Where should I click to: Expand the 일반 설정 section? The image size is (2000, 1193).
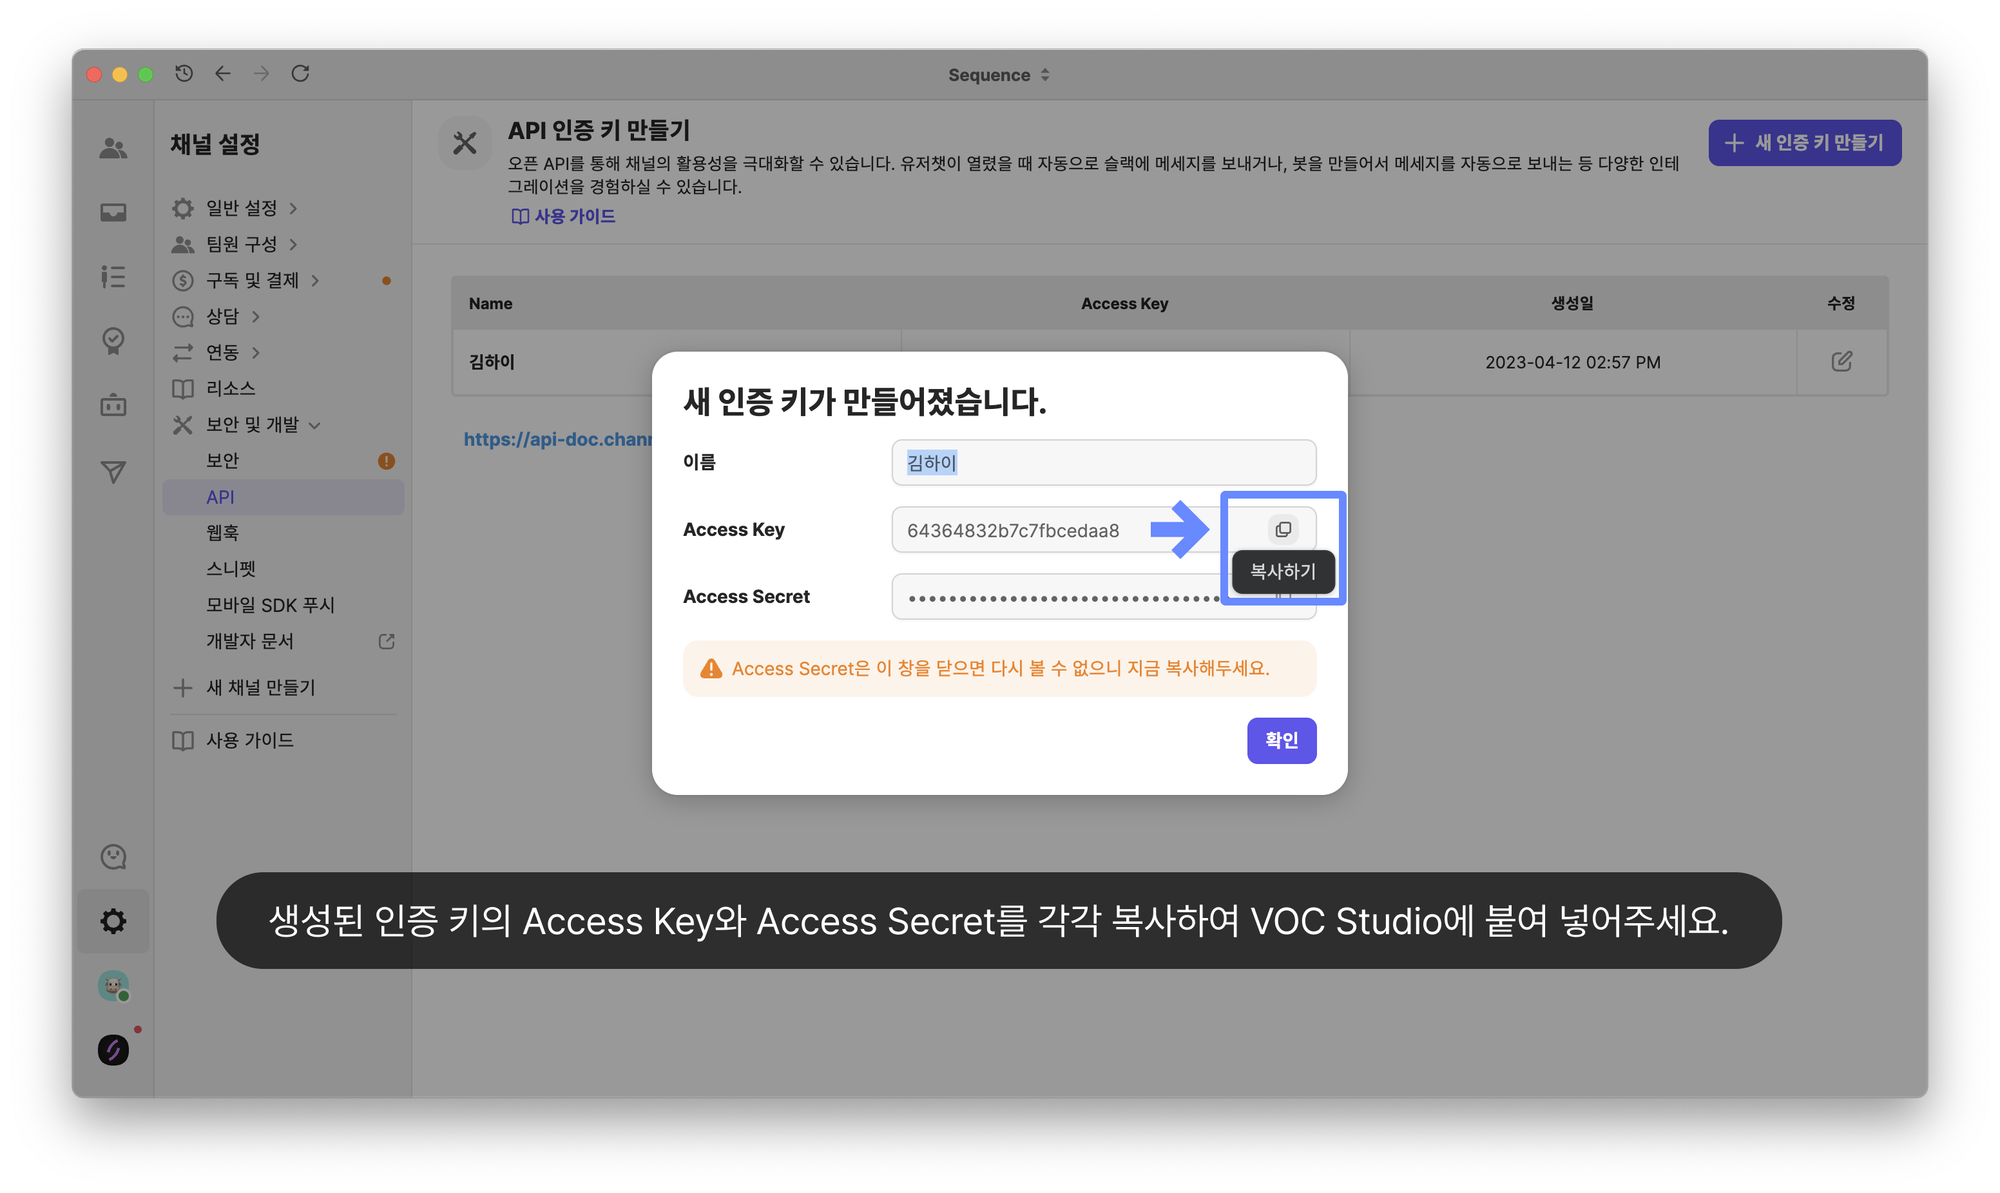click(x=241, y=208)
